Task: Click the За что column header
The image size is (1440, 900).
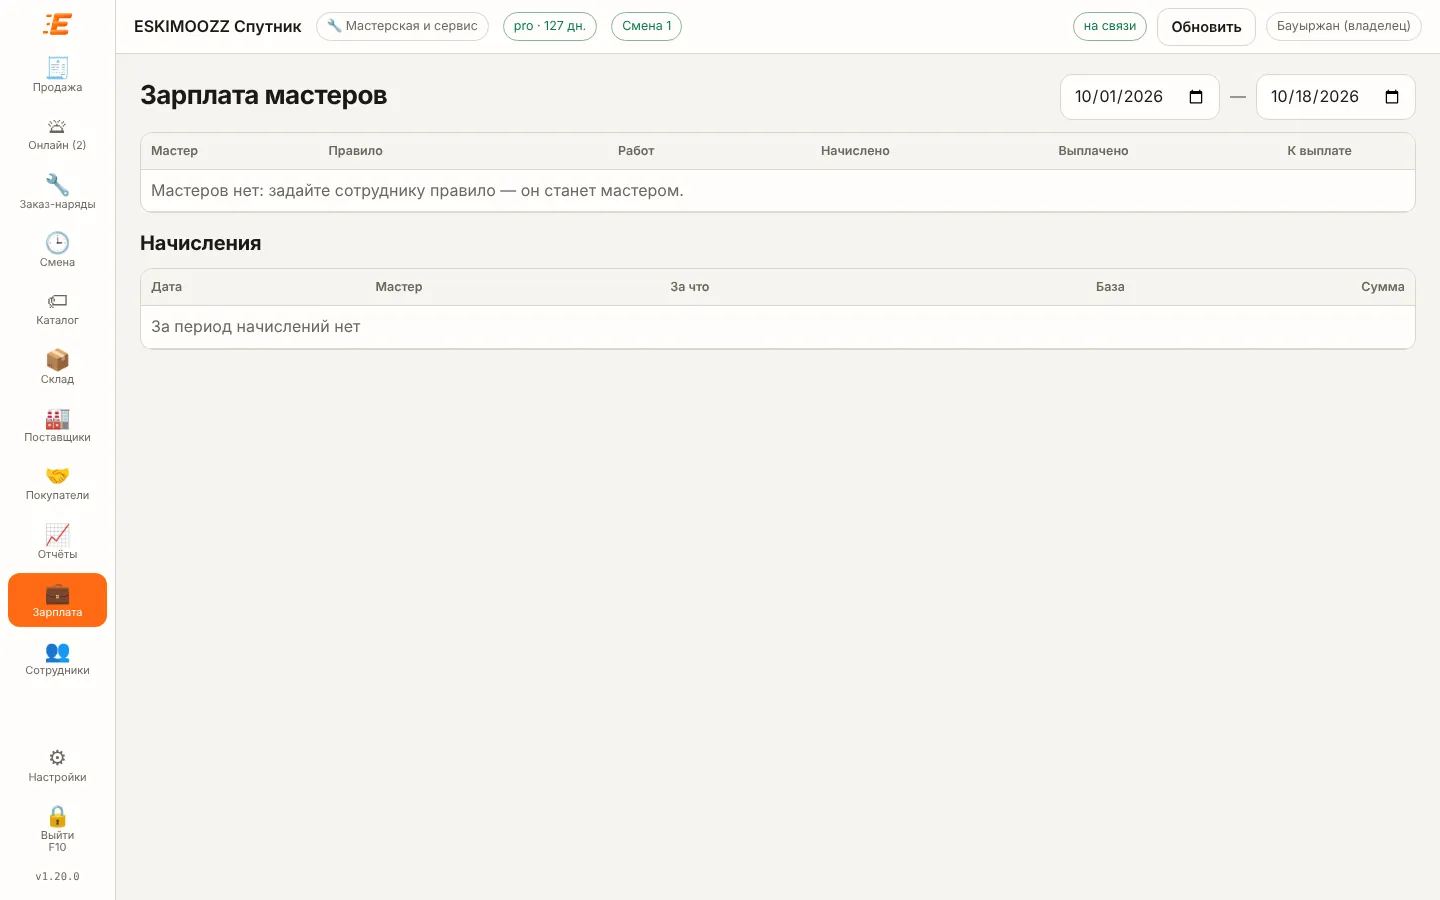Action: click(x=689, y=287)
